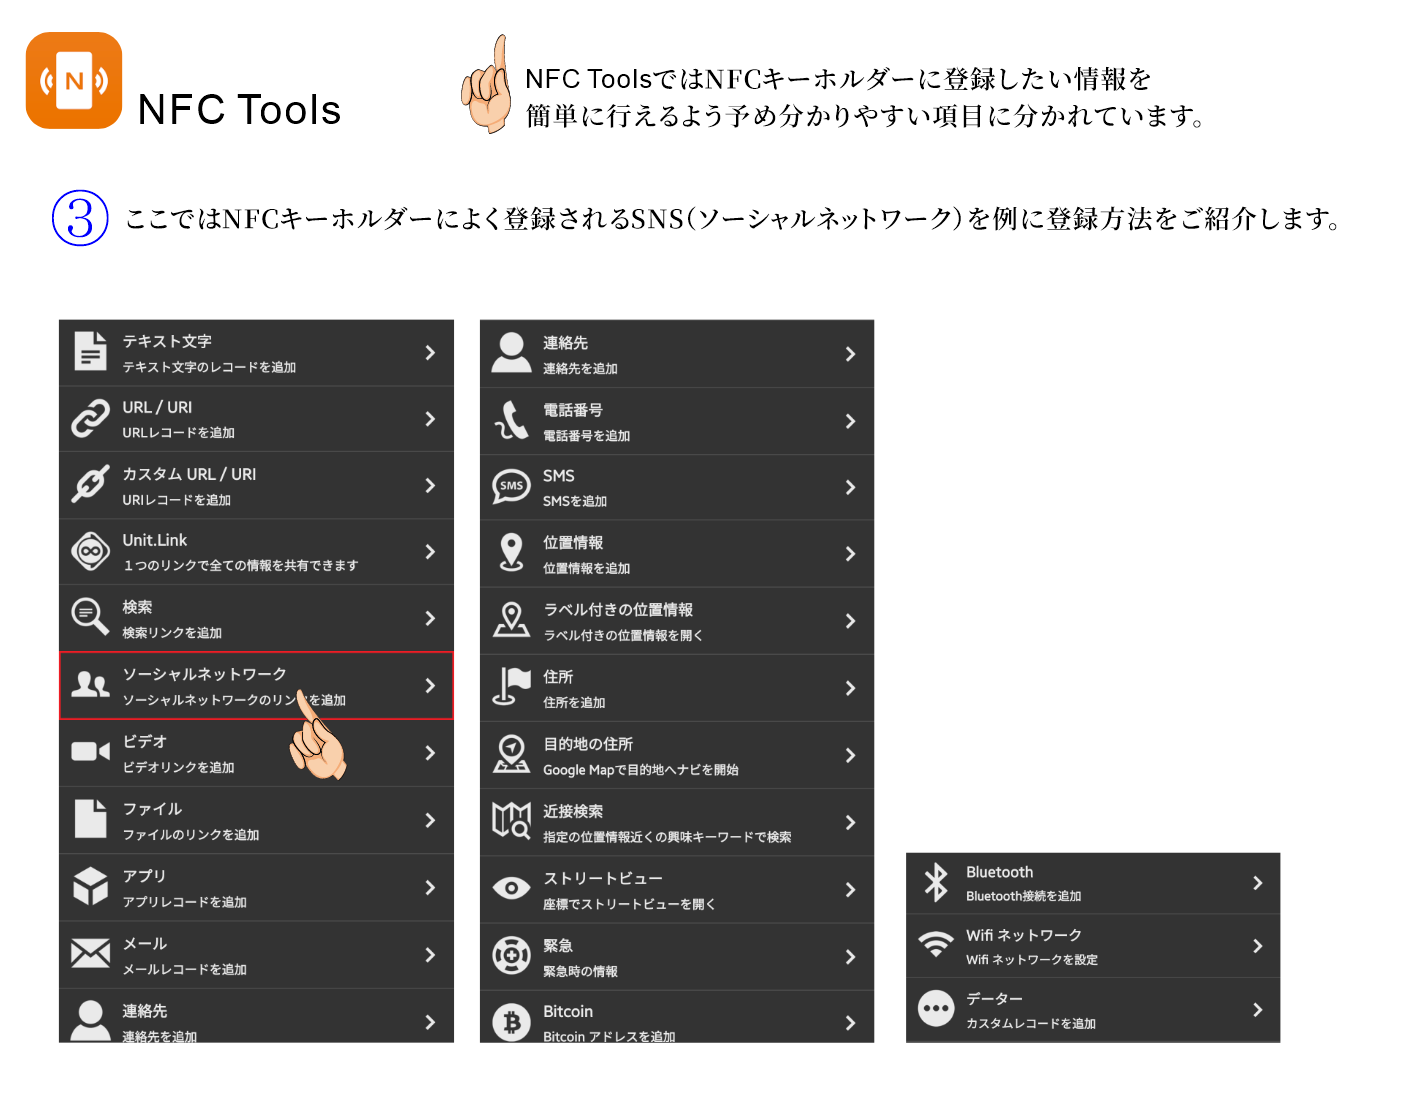Open the ソーシャルネットワーク row chevron
Image resolution: width=1409 pixels, height=1093 pixels.
click(430, 685)
